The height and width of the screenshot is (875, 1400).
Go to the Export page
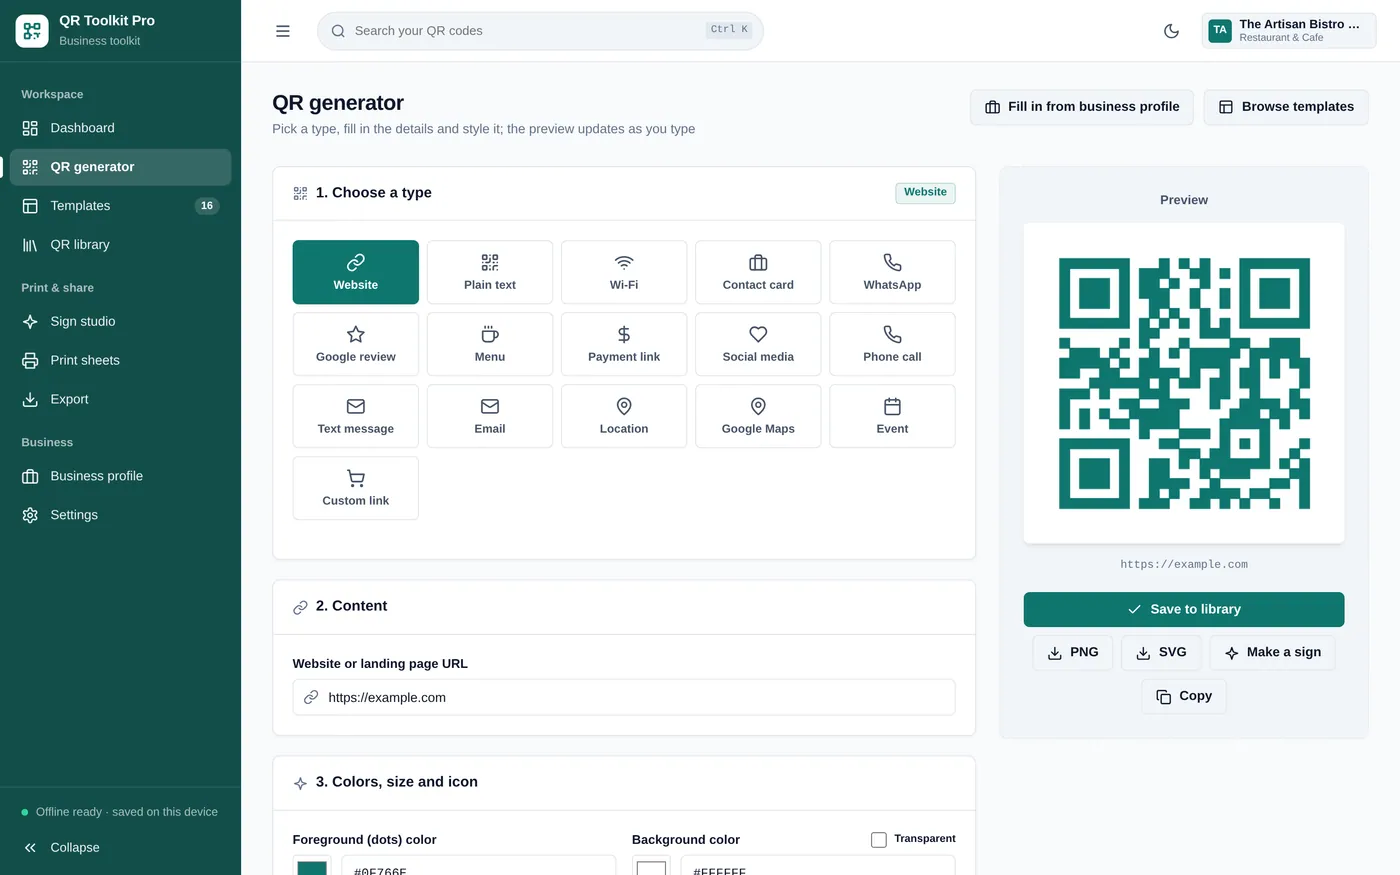pyautogui.click(x=120, y=399)
